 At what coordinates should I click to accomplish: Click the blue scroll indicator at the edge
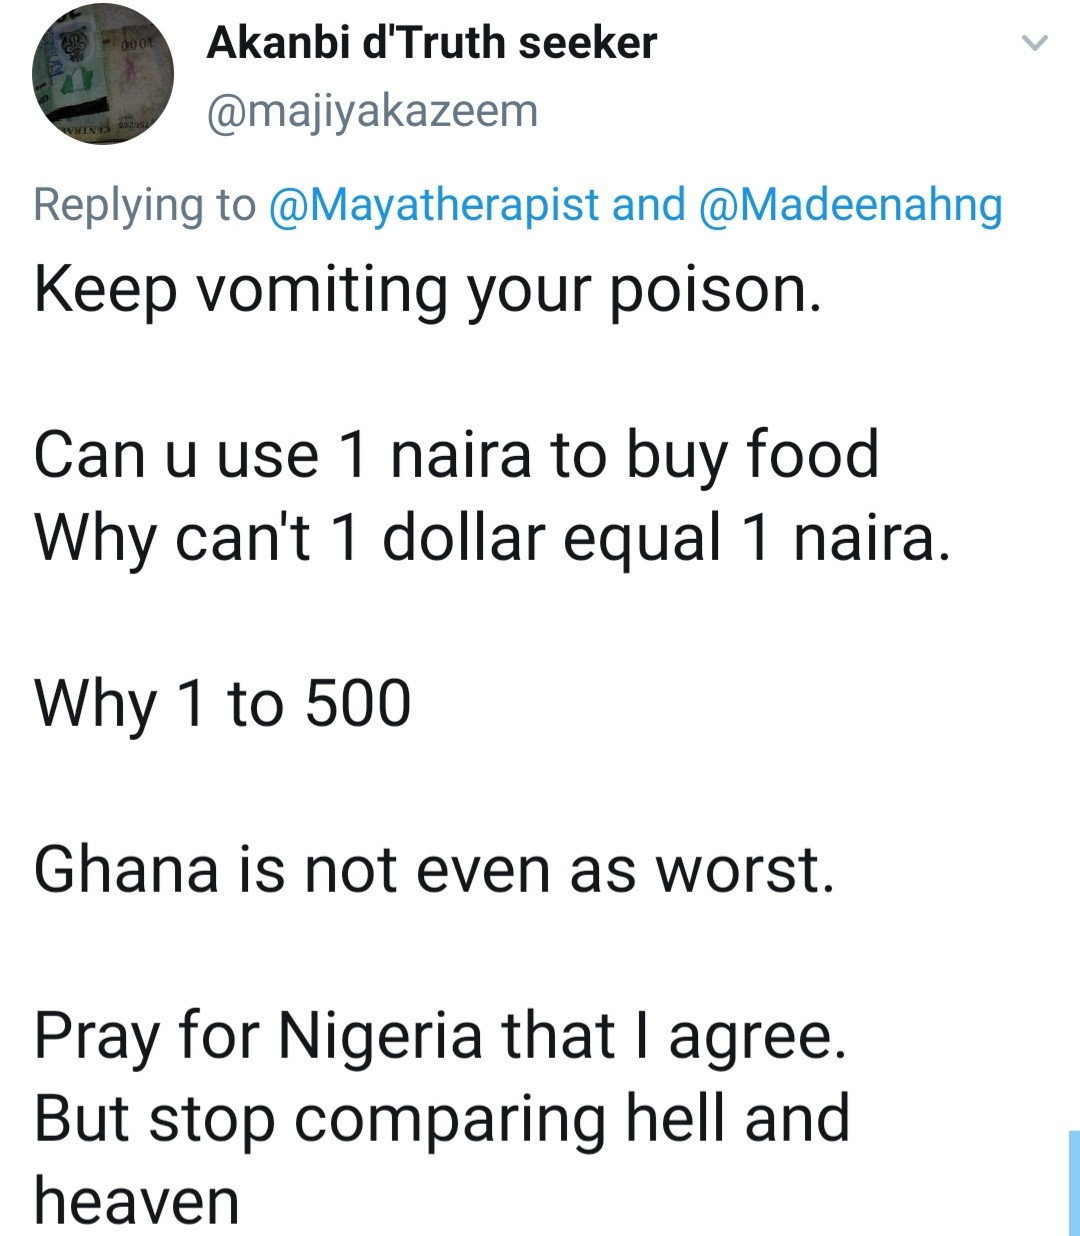pyautogui.click(x=1073, y=1182)
